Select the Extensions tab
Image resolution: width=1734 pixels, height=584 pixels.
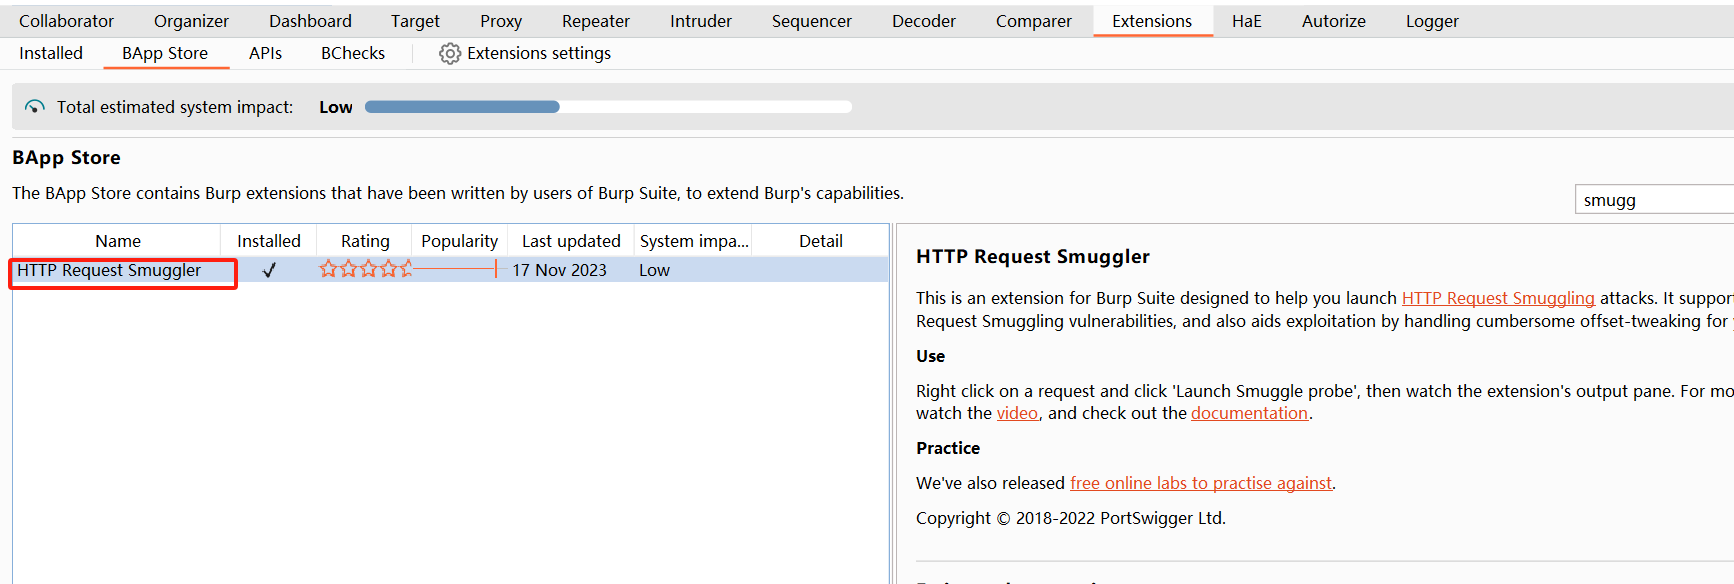1152,21
